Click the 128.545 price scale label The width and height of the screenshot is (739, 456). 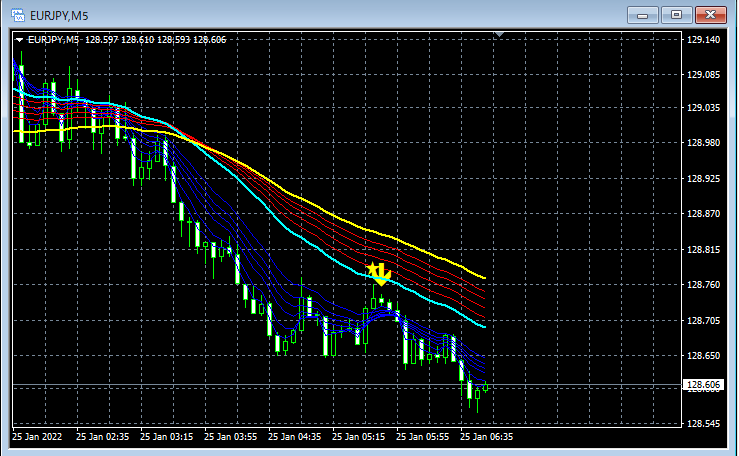[703, 424]
